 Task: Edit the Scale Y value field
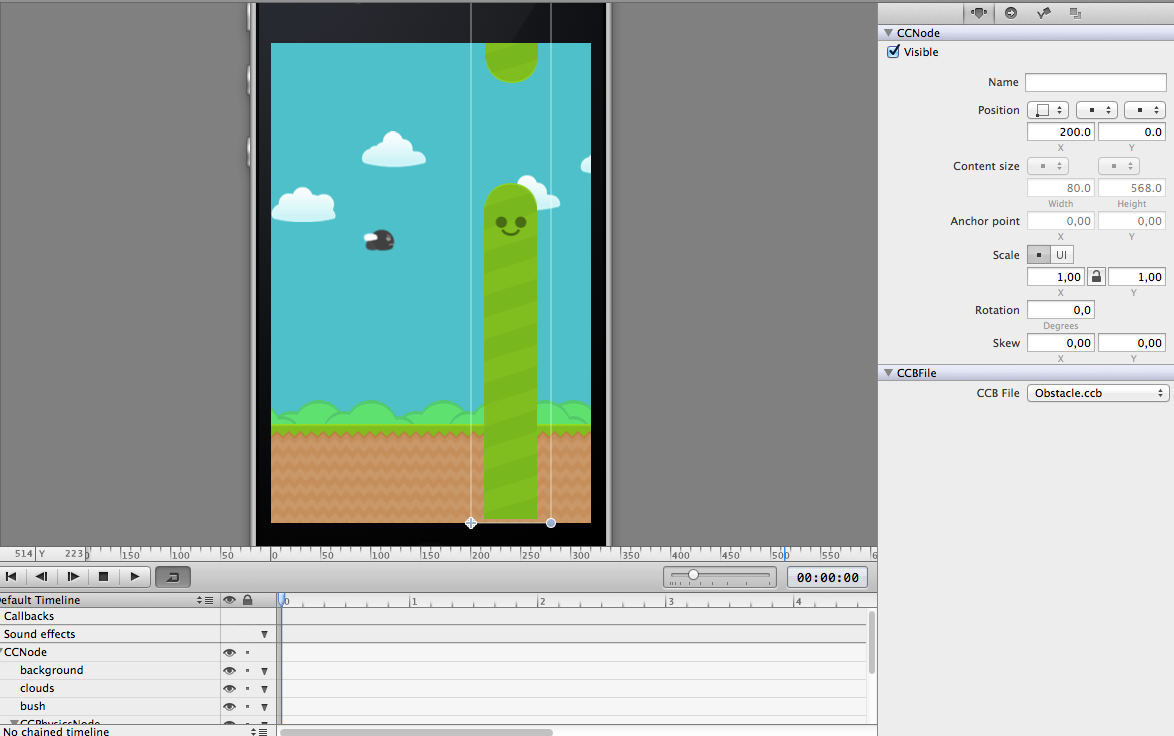[x=1137, y=277]
